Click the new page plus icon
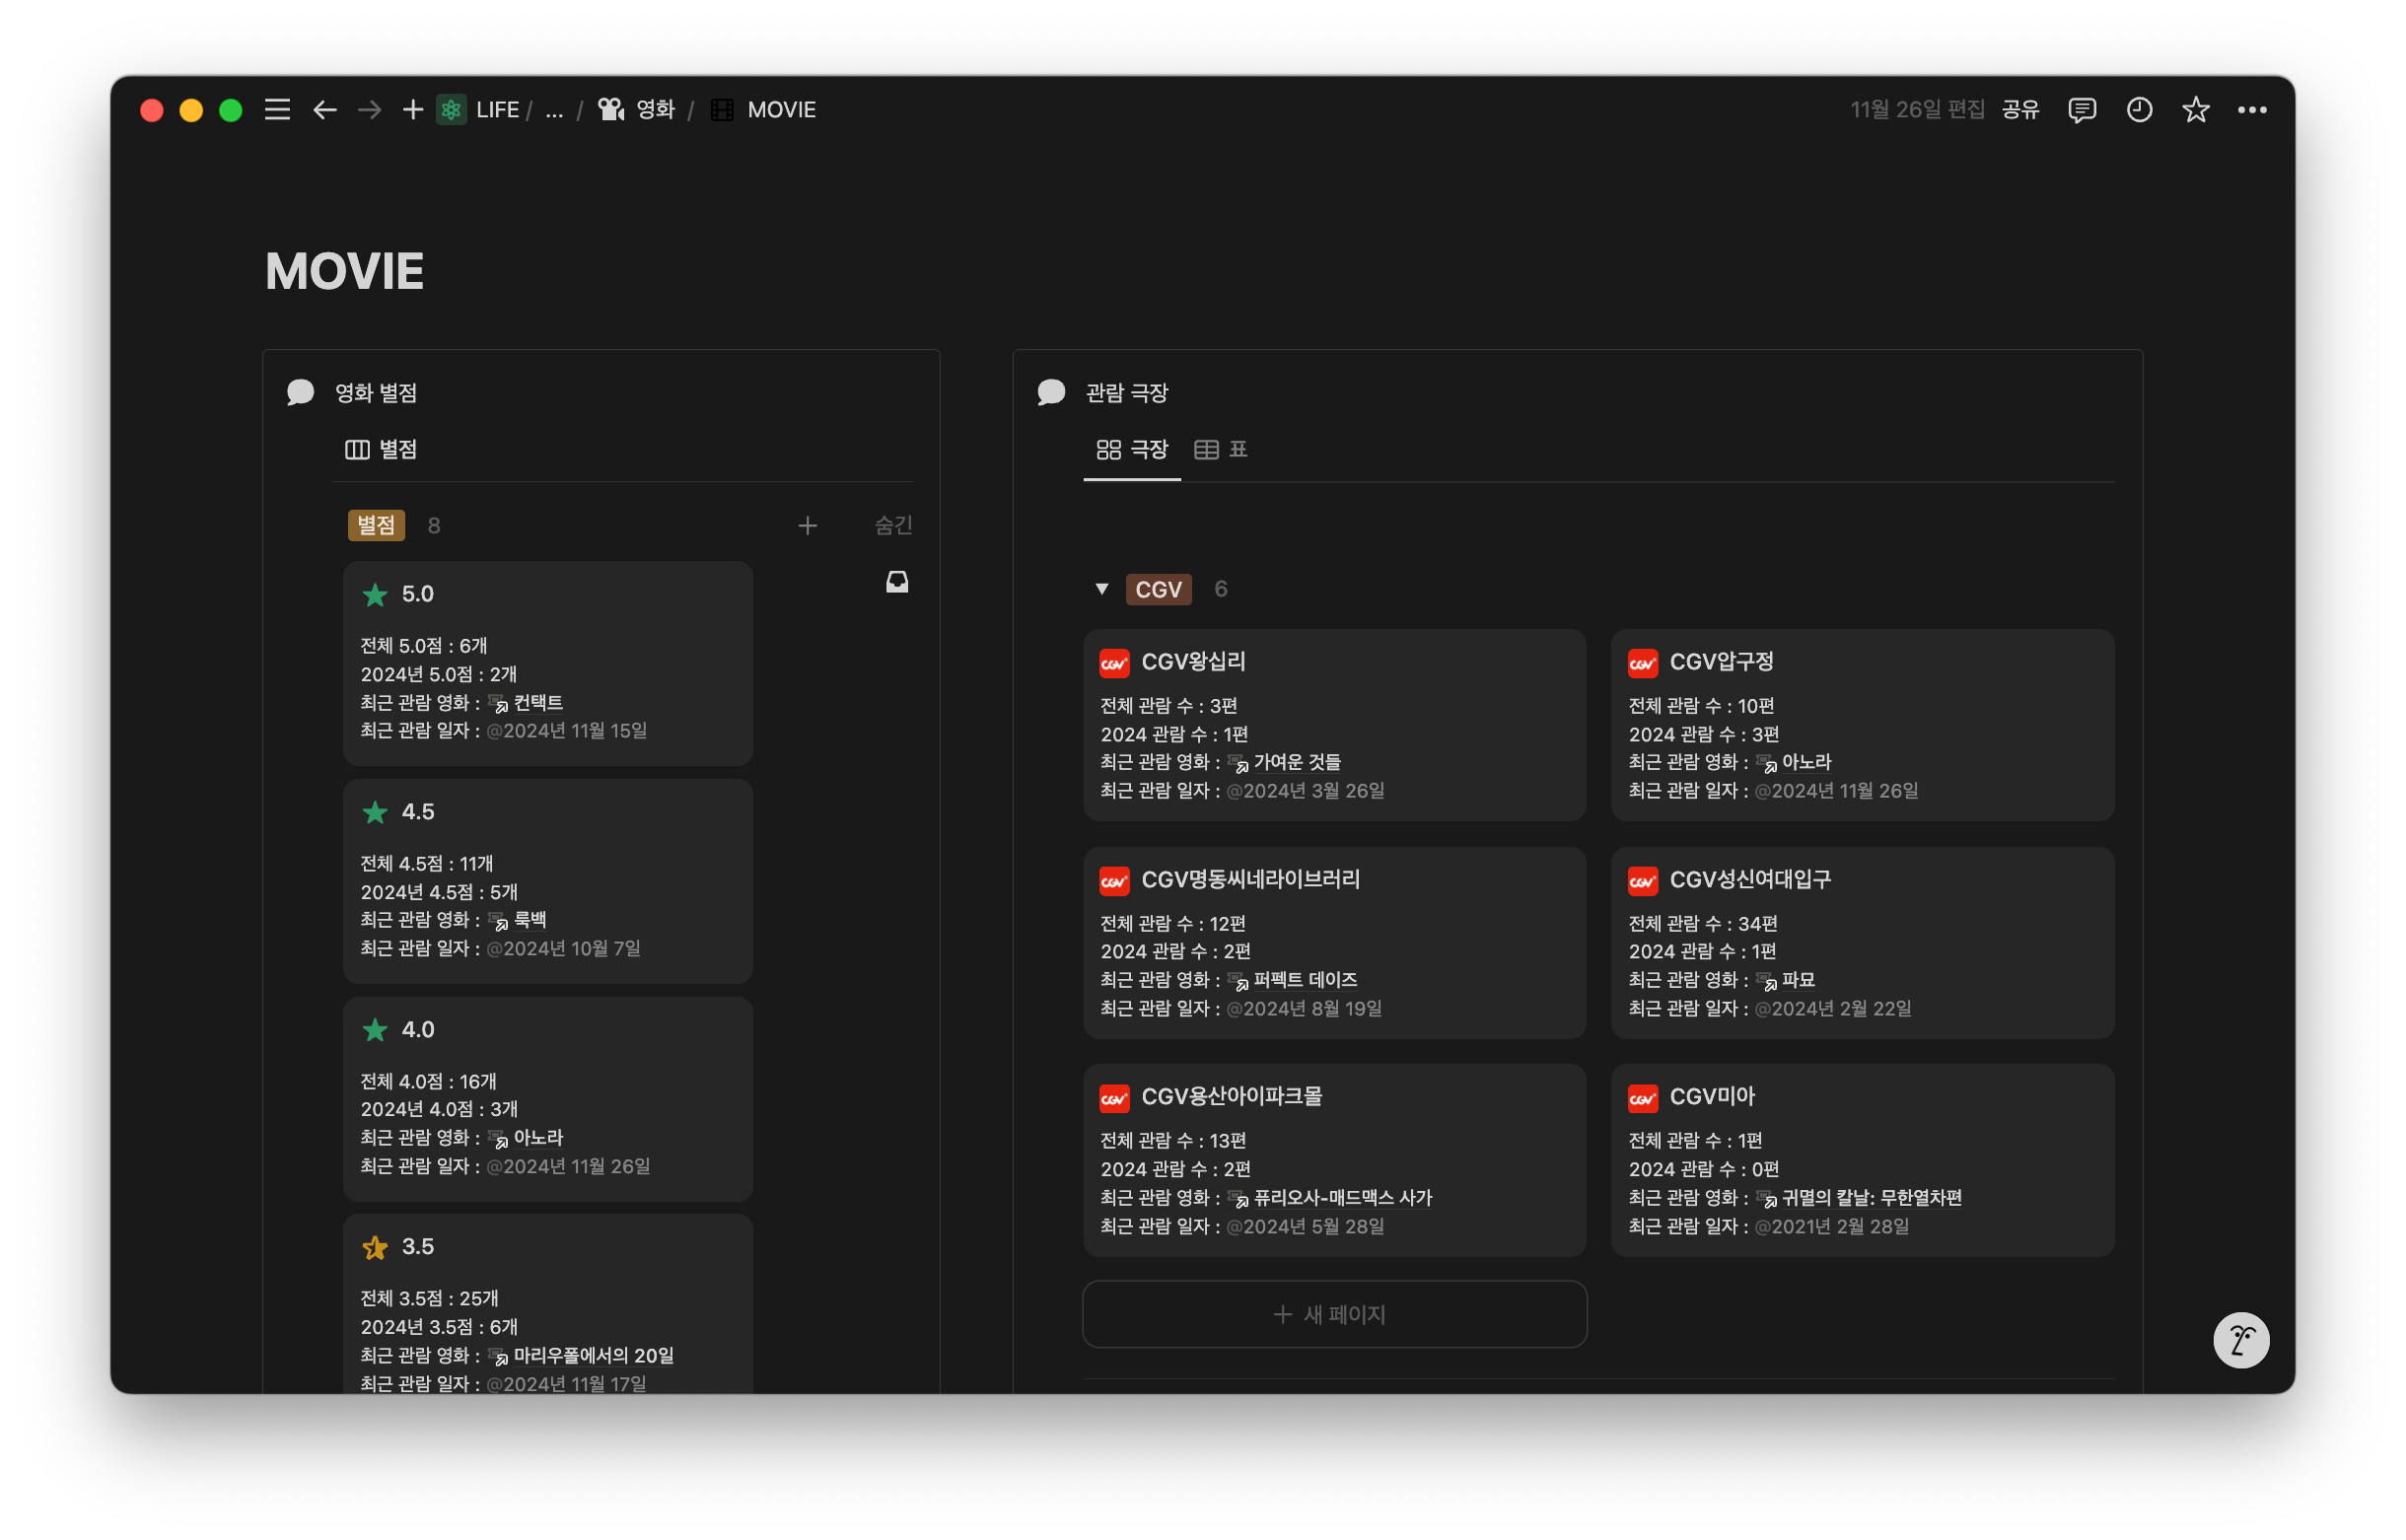The height and width of the screenshot is (1540, 2406). [412, 110]
